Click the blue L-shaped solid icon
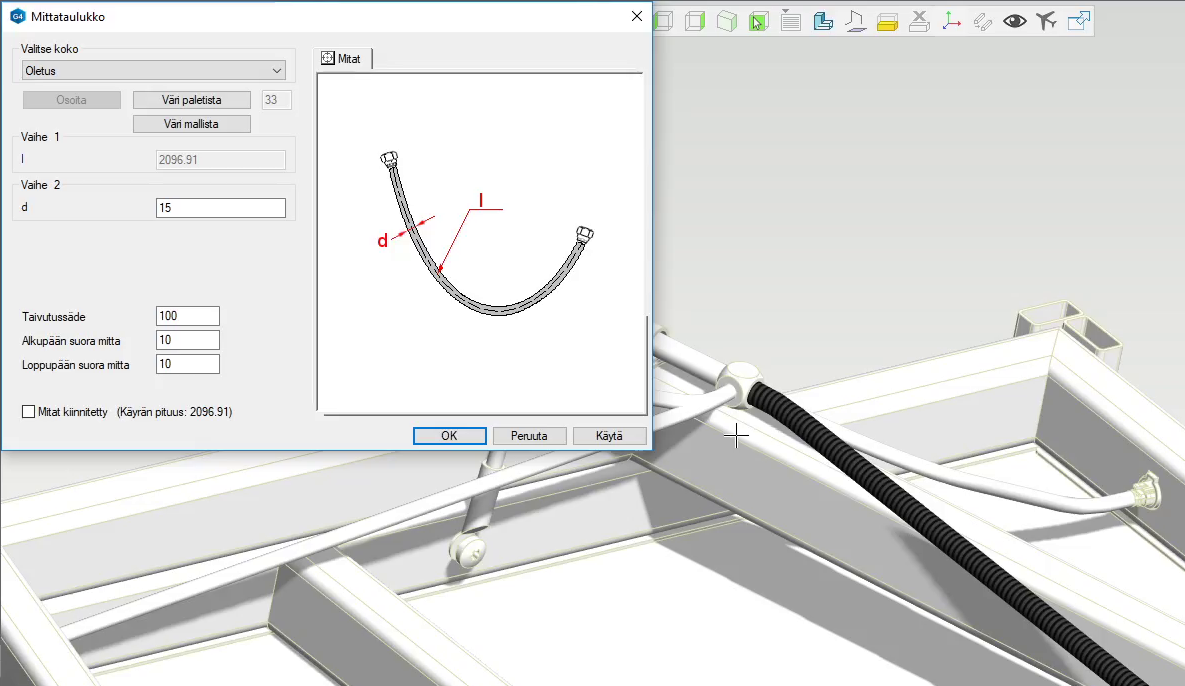This screenshot has height=686, width=1185. pyautogui.click(x=823, y=20)
